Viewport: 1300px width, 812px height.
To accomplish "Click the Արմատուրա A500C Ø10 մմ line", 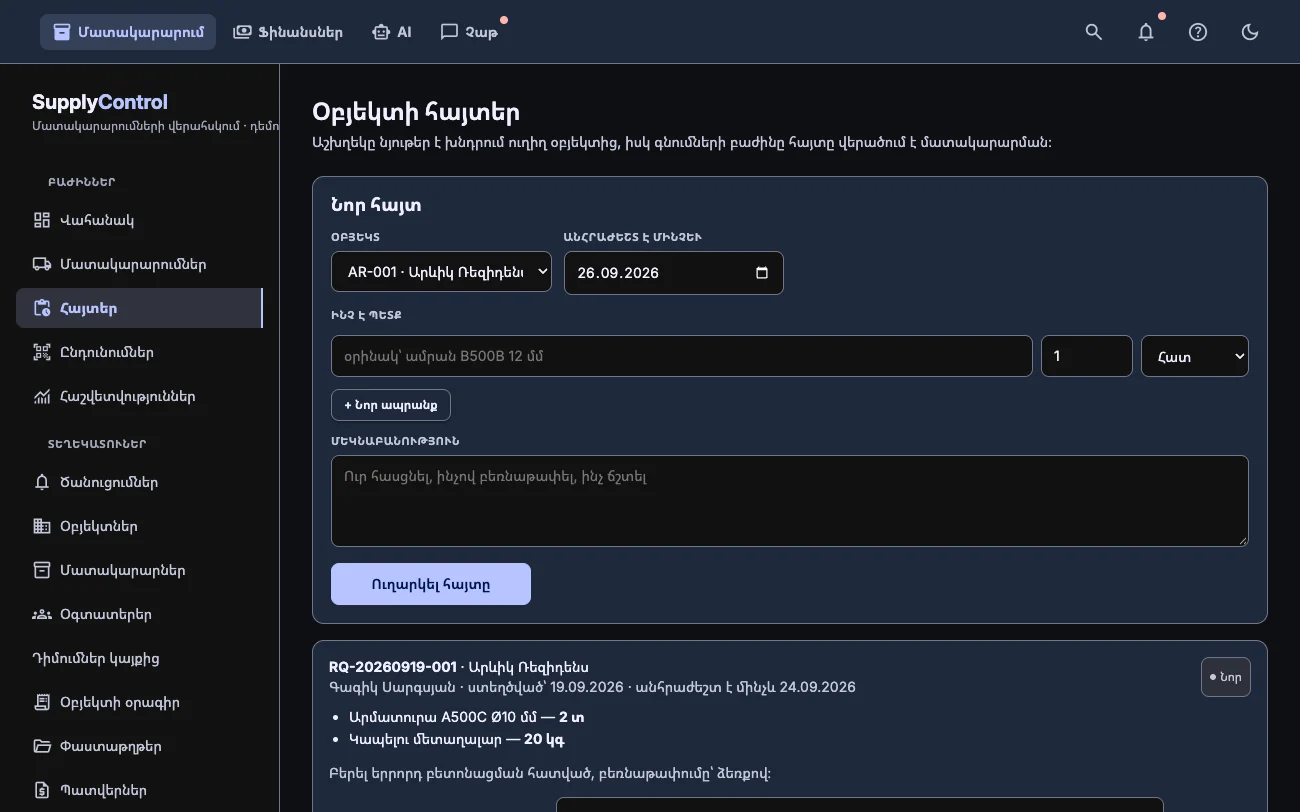I will [467, 717].
